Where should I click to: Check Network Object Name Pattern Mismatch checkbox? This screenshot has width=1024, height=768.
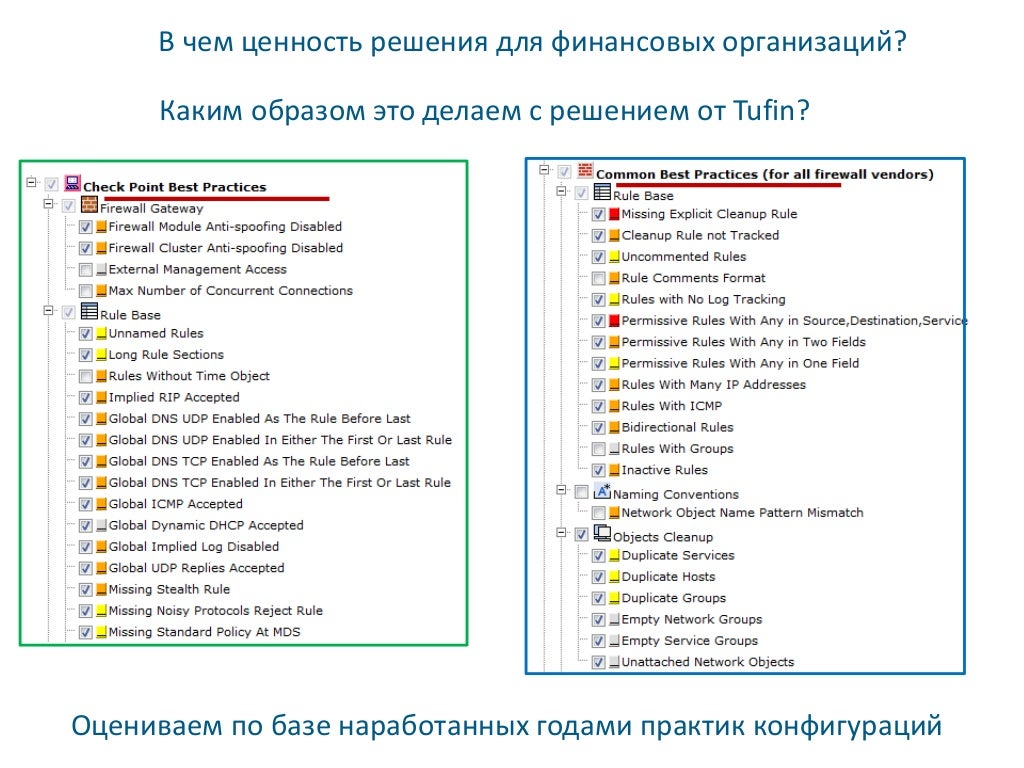598,513
